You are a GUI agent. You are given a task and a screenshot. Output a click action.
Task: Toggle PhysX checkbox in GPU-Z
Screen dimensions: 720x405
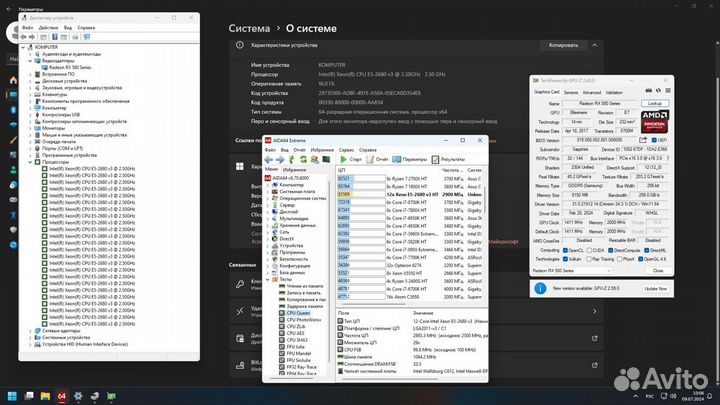click(x=619, y=259)
